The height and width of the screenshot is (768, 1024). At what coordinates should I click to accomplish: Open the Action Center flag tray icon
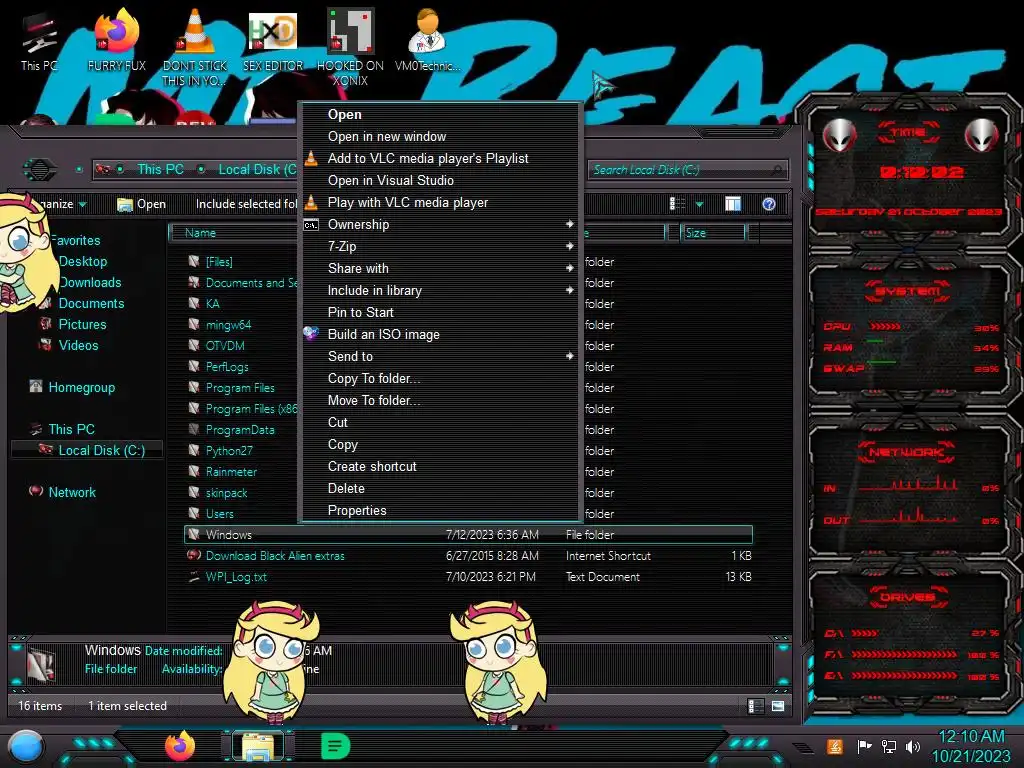864,746
